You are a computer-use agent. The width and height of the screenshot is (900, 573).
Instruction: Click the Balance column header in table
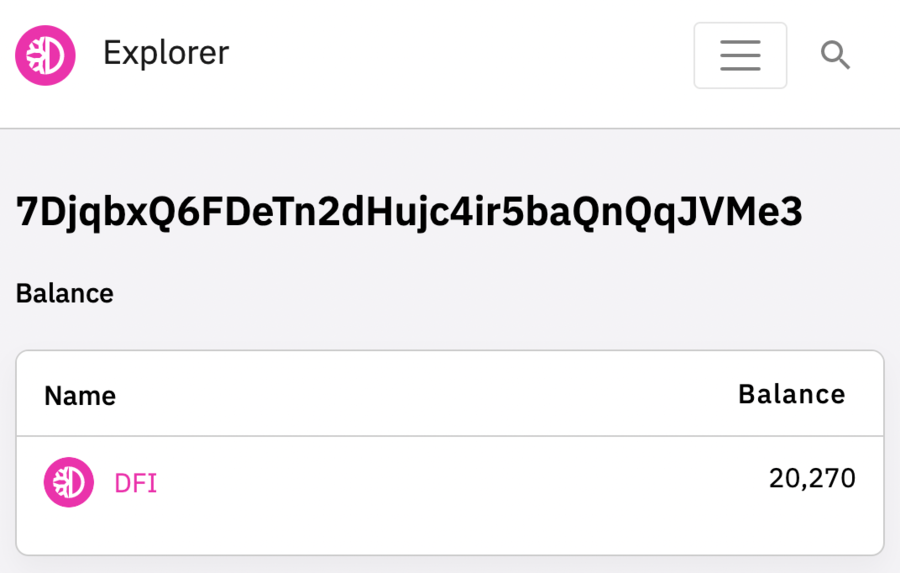coord(791,394)
